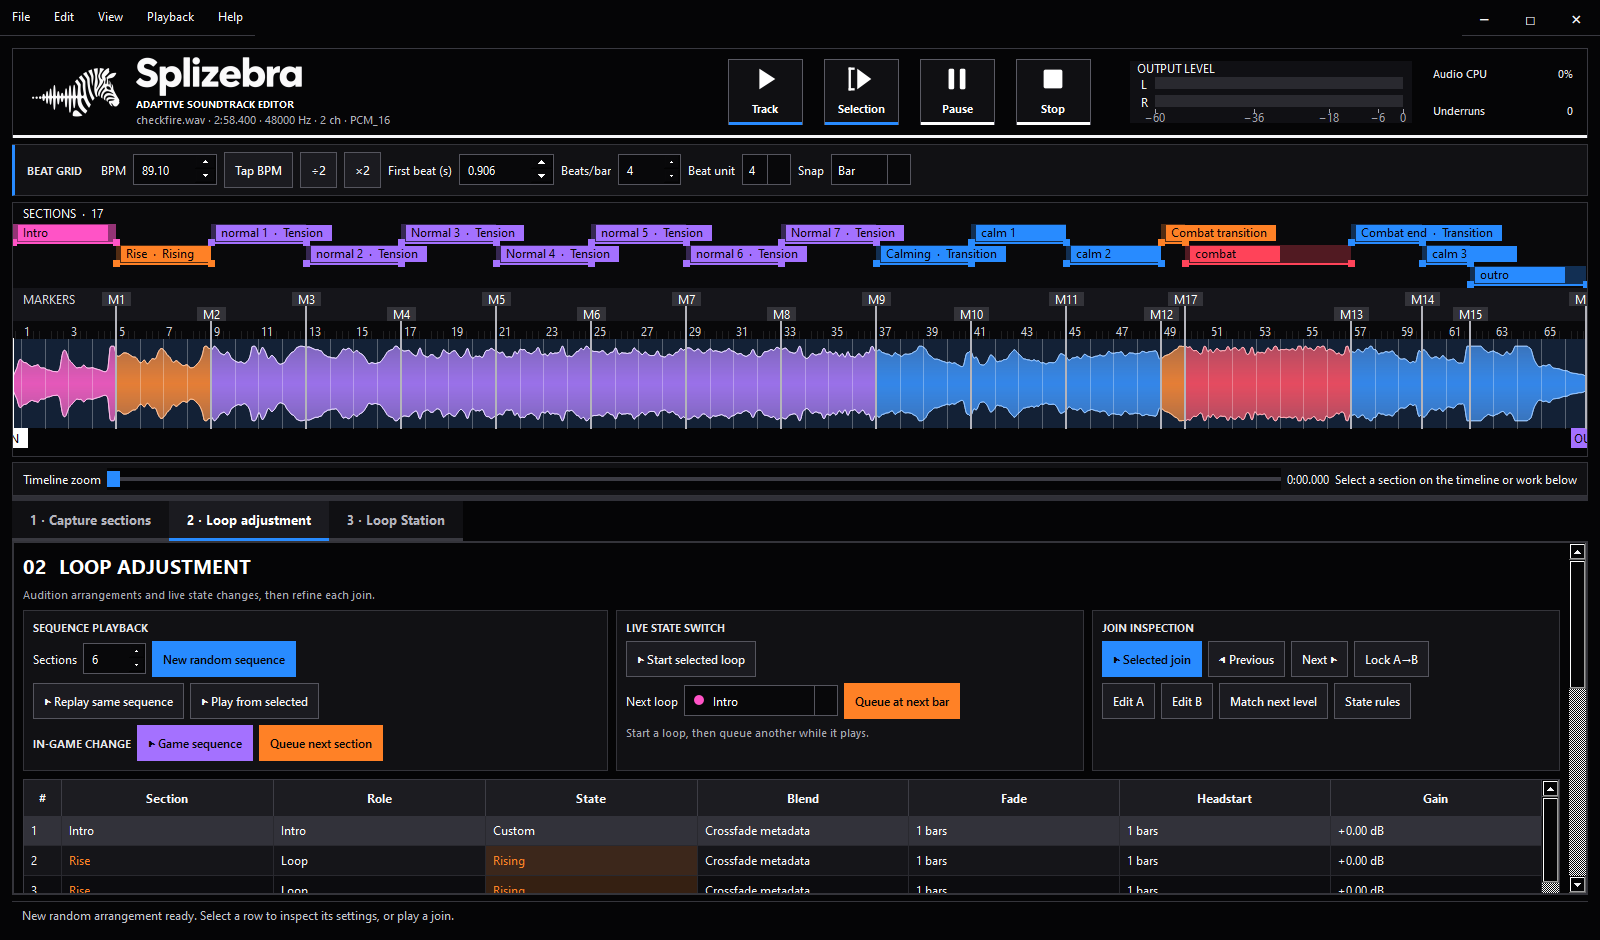
Task: Open the Help menu
Action: [230, 17]
